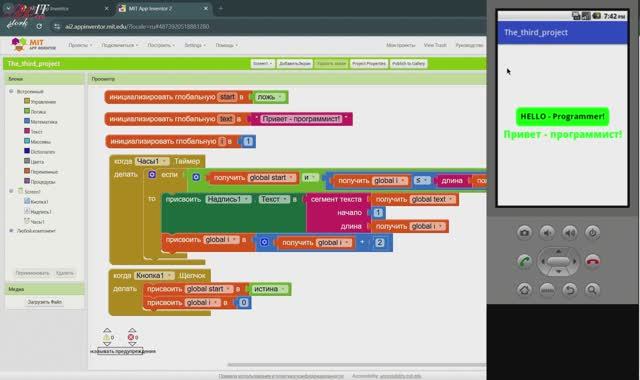Click the Добавить Экран button

[295, 64]
